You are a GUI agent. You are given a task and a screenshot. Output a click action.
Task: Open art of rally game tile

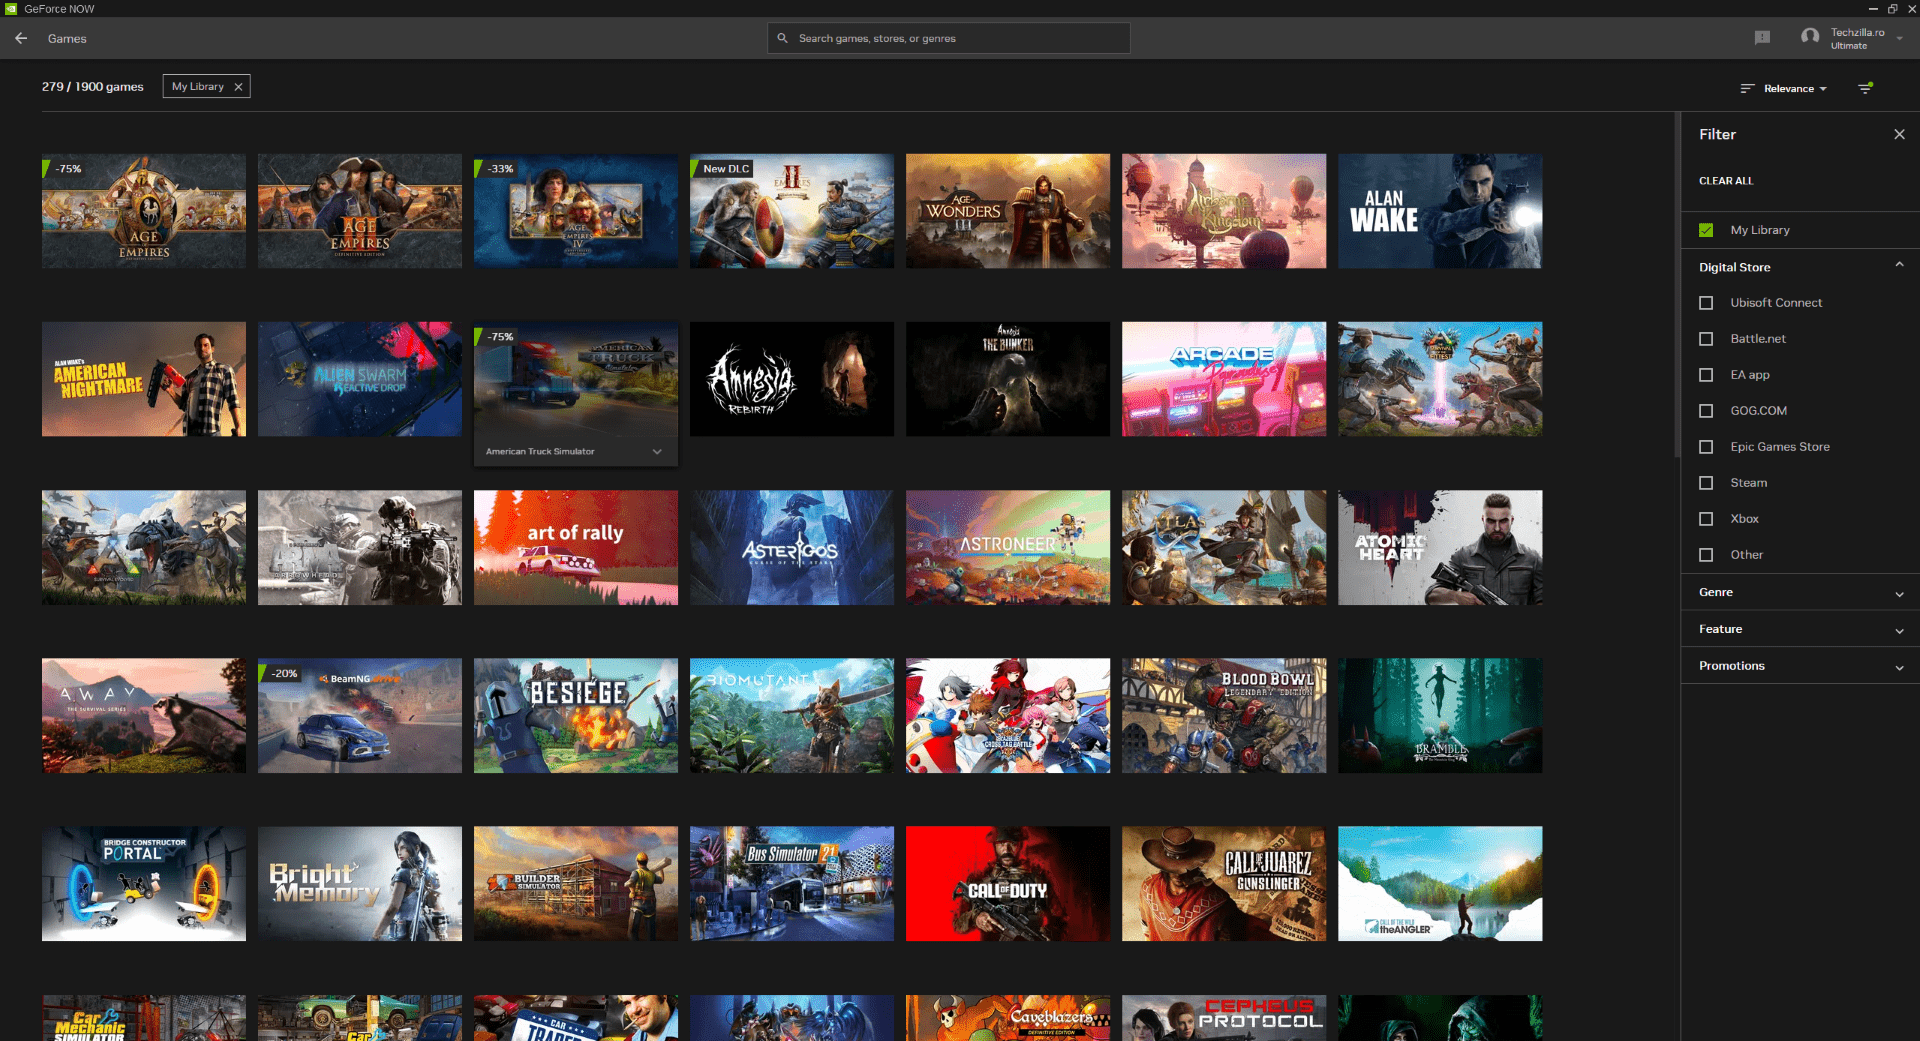[x=576, y=547]
